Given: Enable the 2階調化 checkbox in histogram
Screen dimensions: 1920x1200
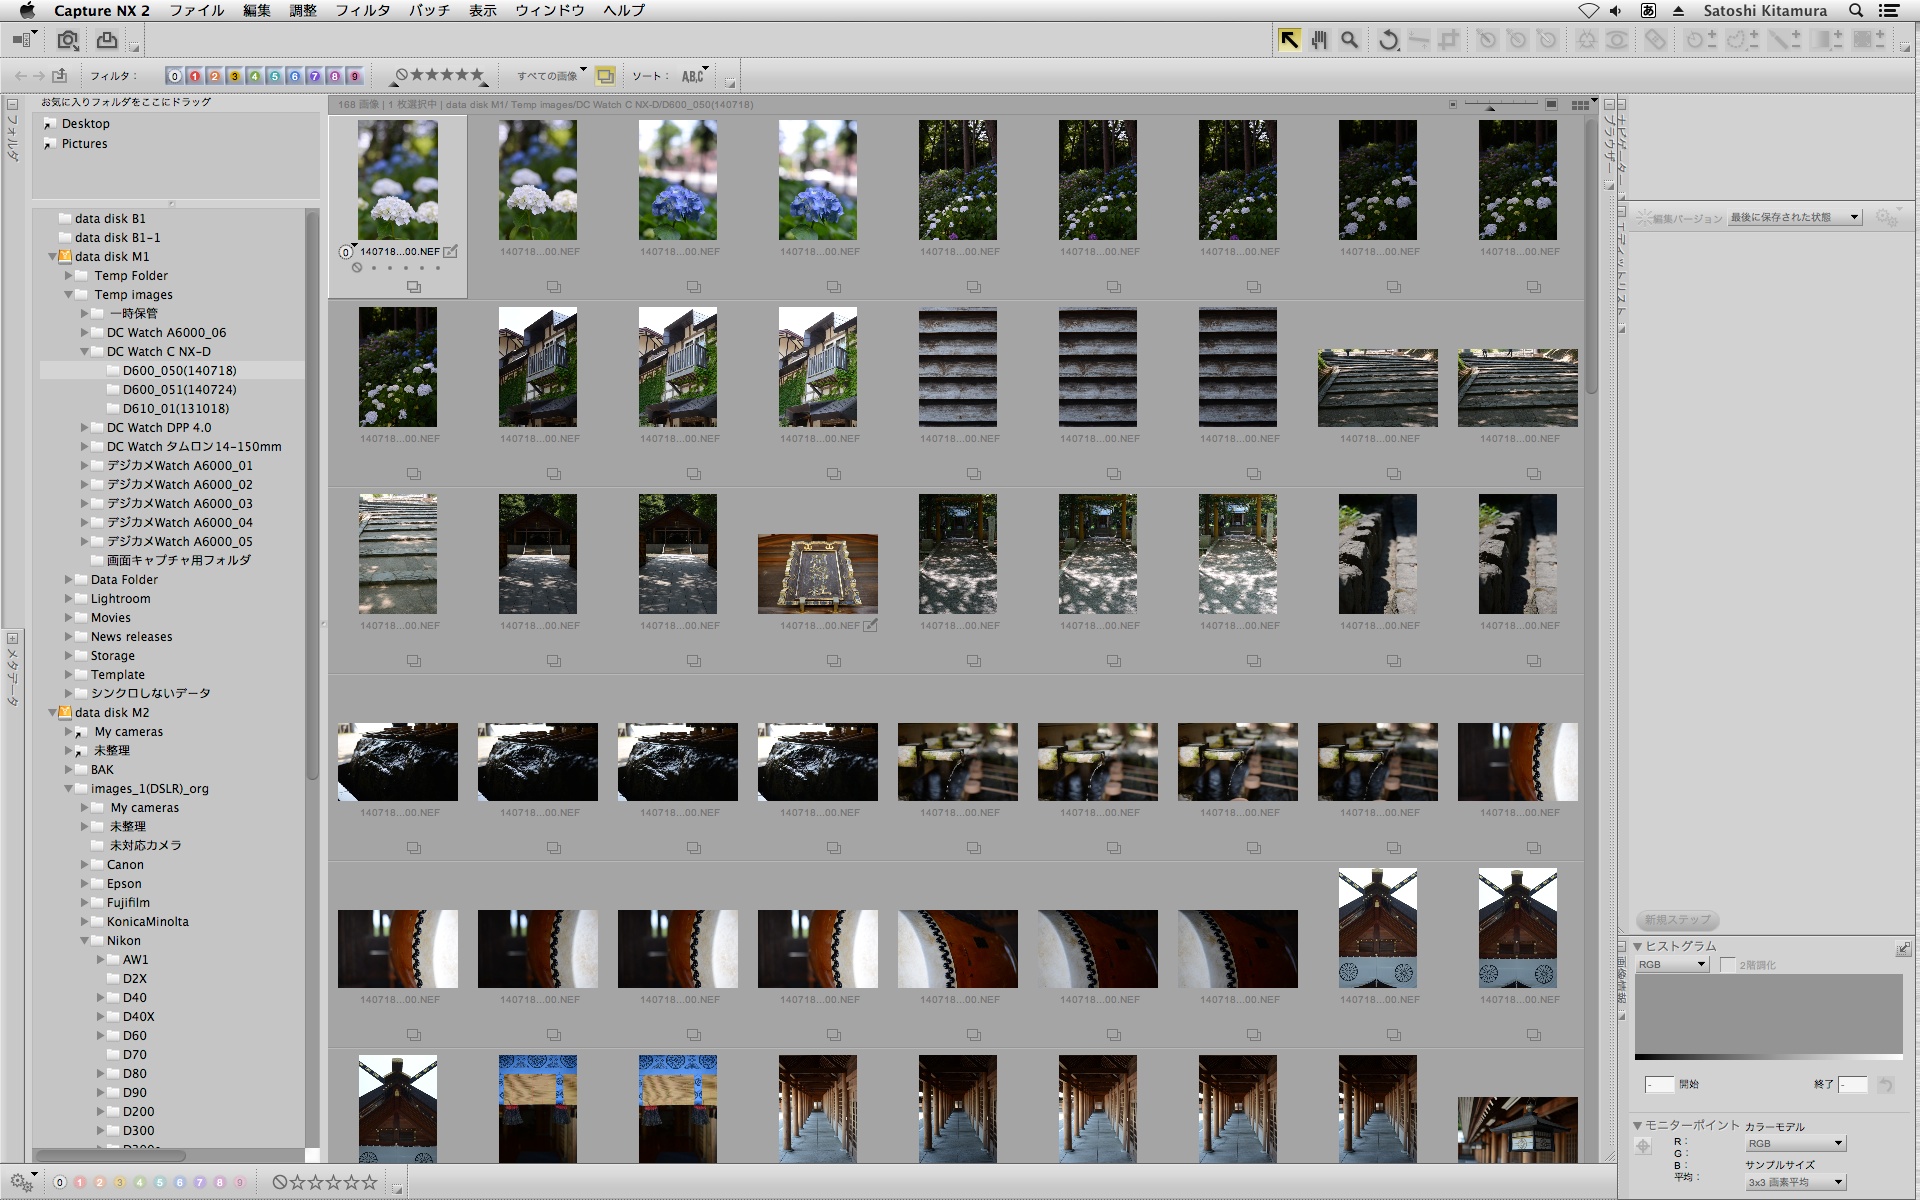Looking at the screenshot, I should [x=1727, y=964].
